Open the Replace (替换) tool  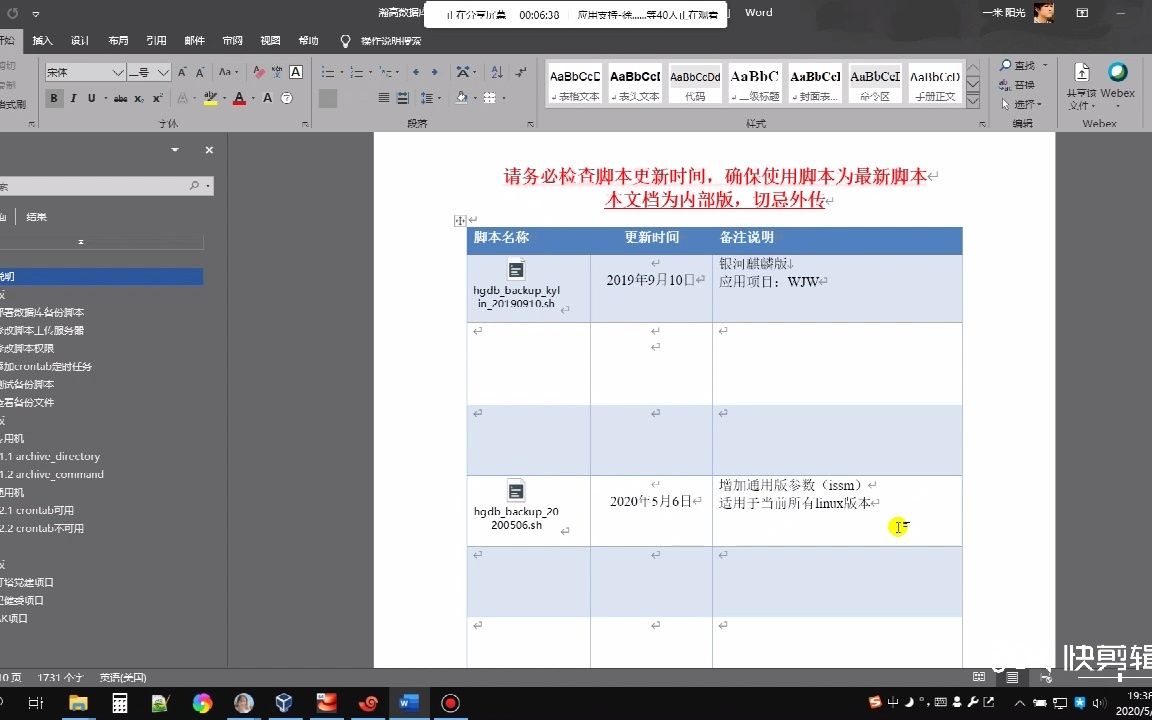(1023, 84)
